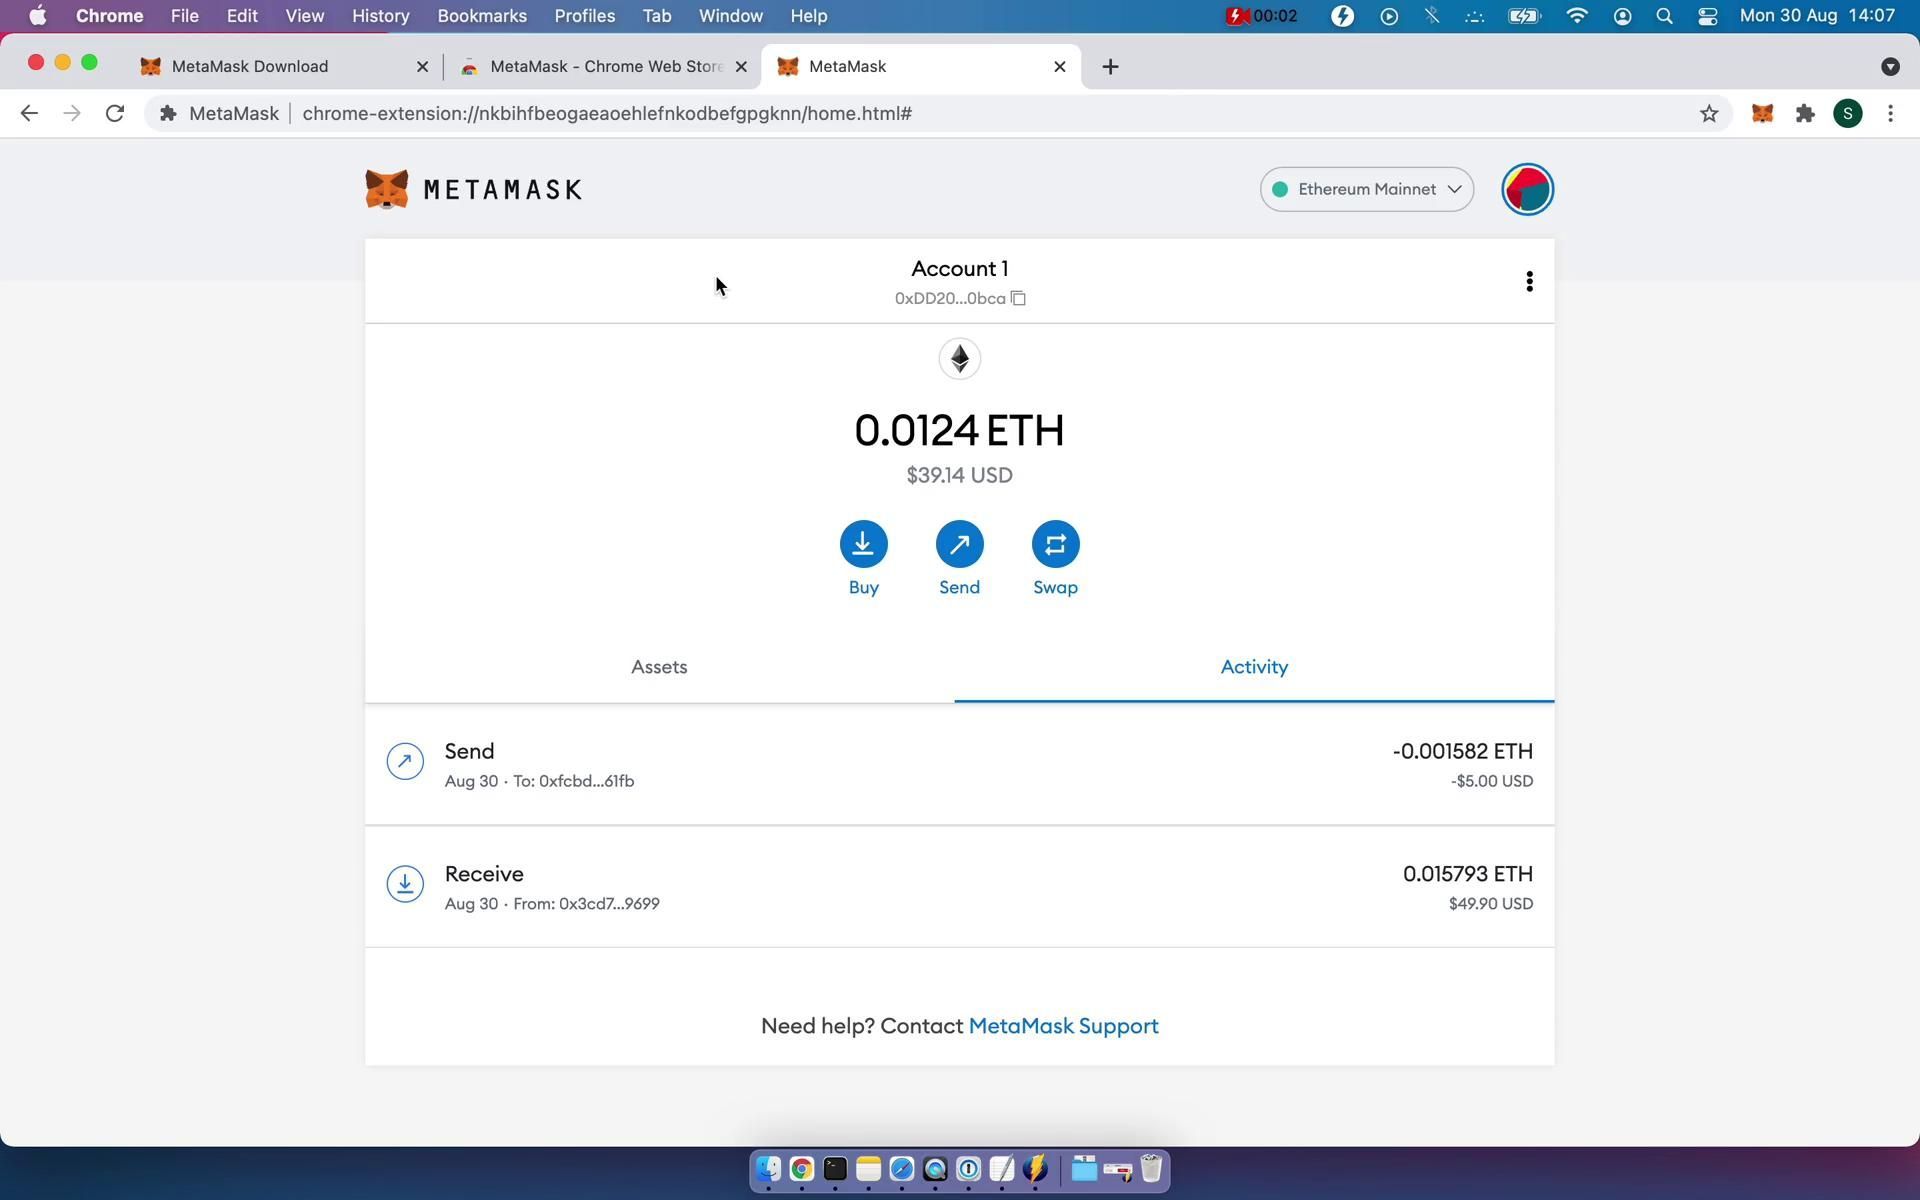Screen dimensions: 1920x1200
Task: Switch to the Assets tab
Action: (x=658, y=667)
